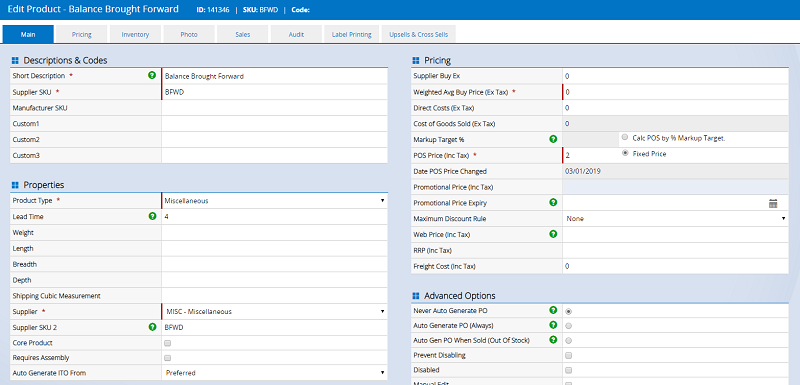This screenshot has height=385, width=800.
Task: Open help icon for Short Description
Action: [x=152, y=75]
